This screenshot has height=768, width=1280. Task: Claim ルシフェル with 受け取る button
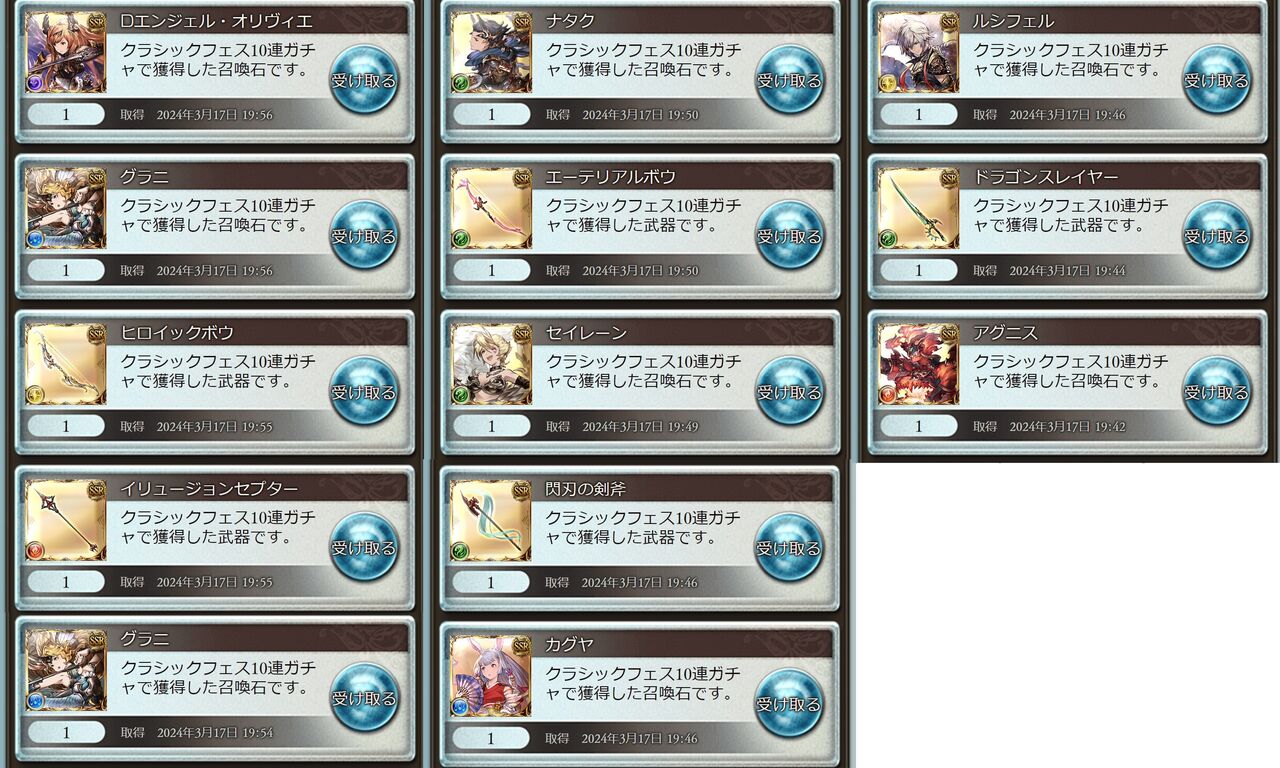pos(1216,80)
